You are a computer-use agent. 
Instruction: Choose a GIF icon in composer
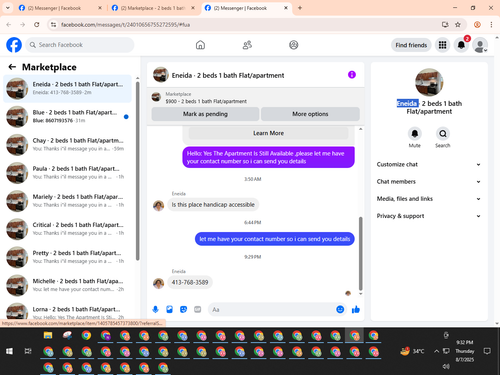click(x=198, y=309)
